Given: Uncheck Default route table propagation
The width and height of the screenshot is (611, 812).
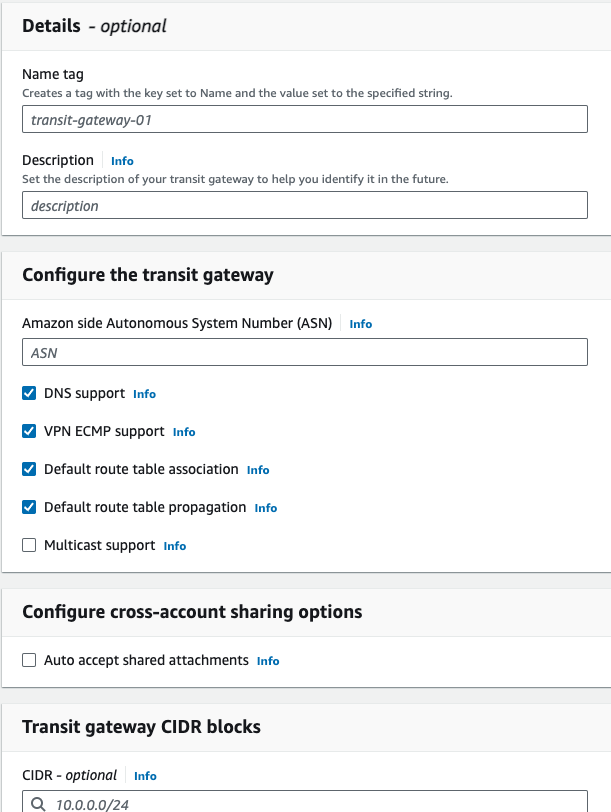Looking at the screenshot, I should coord(30,507).
